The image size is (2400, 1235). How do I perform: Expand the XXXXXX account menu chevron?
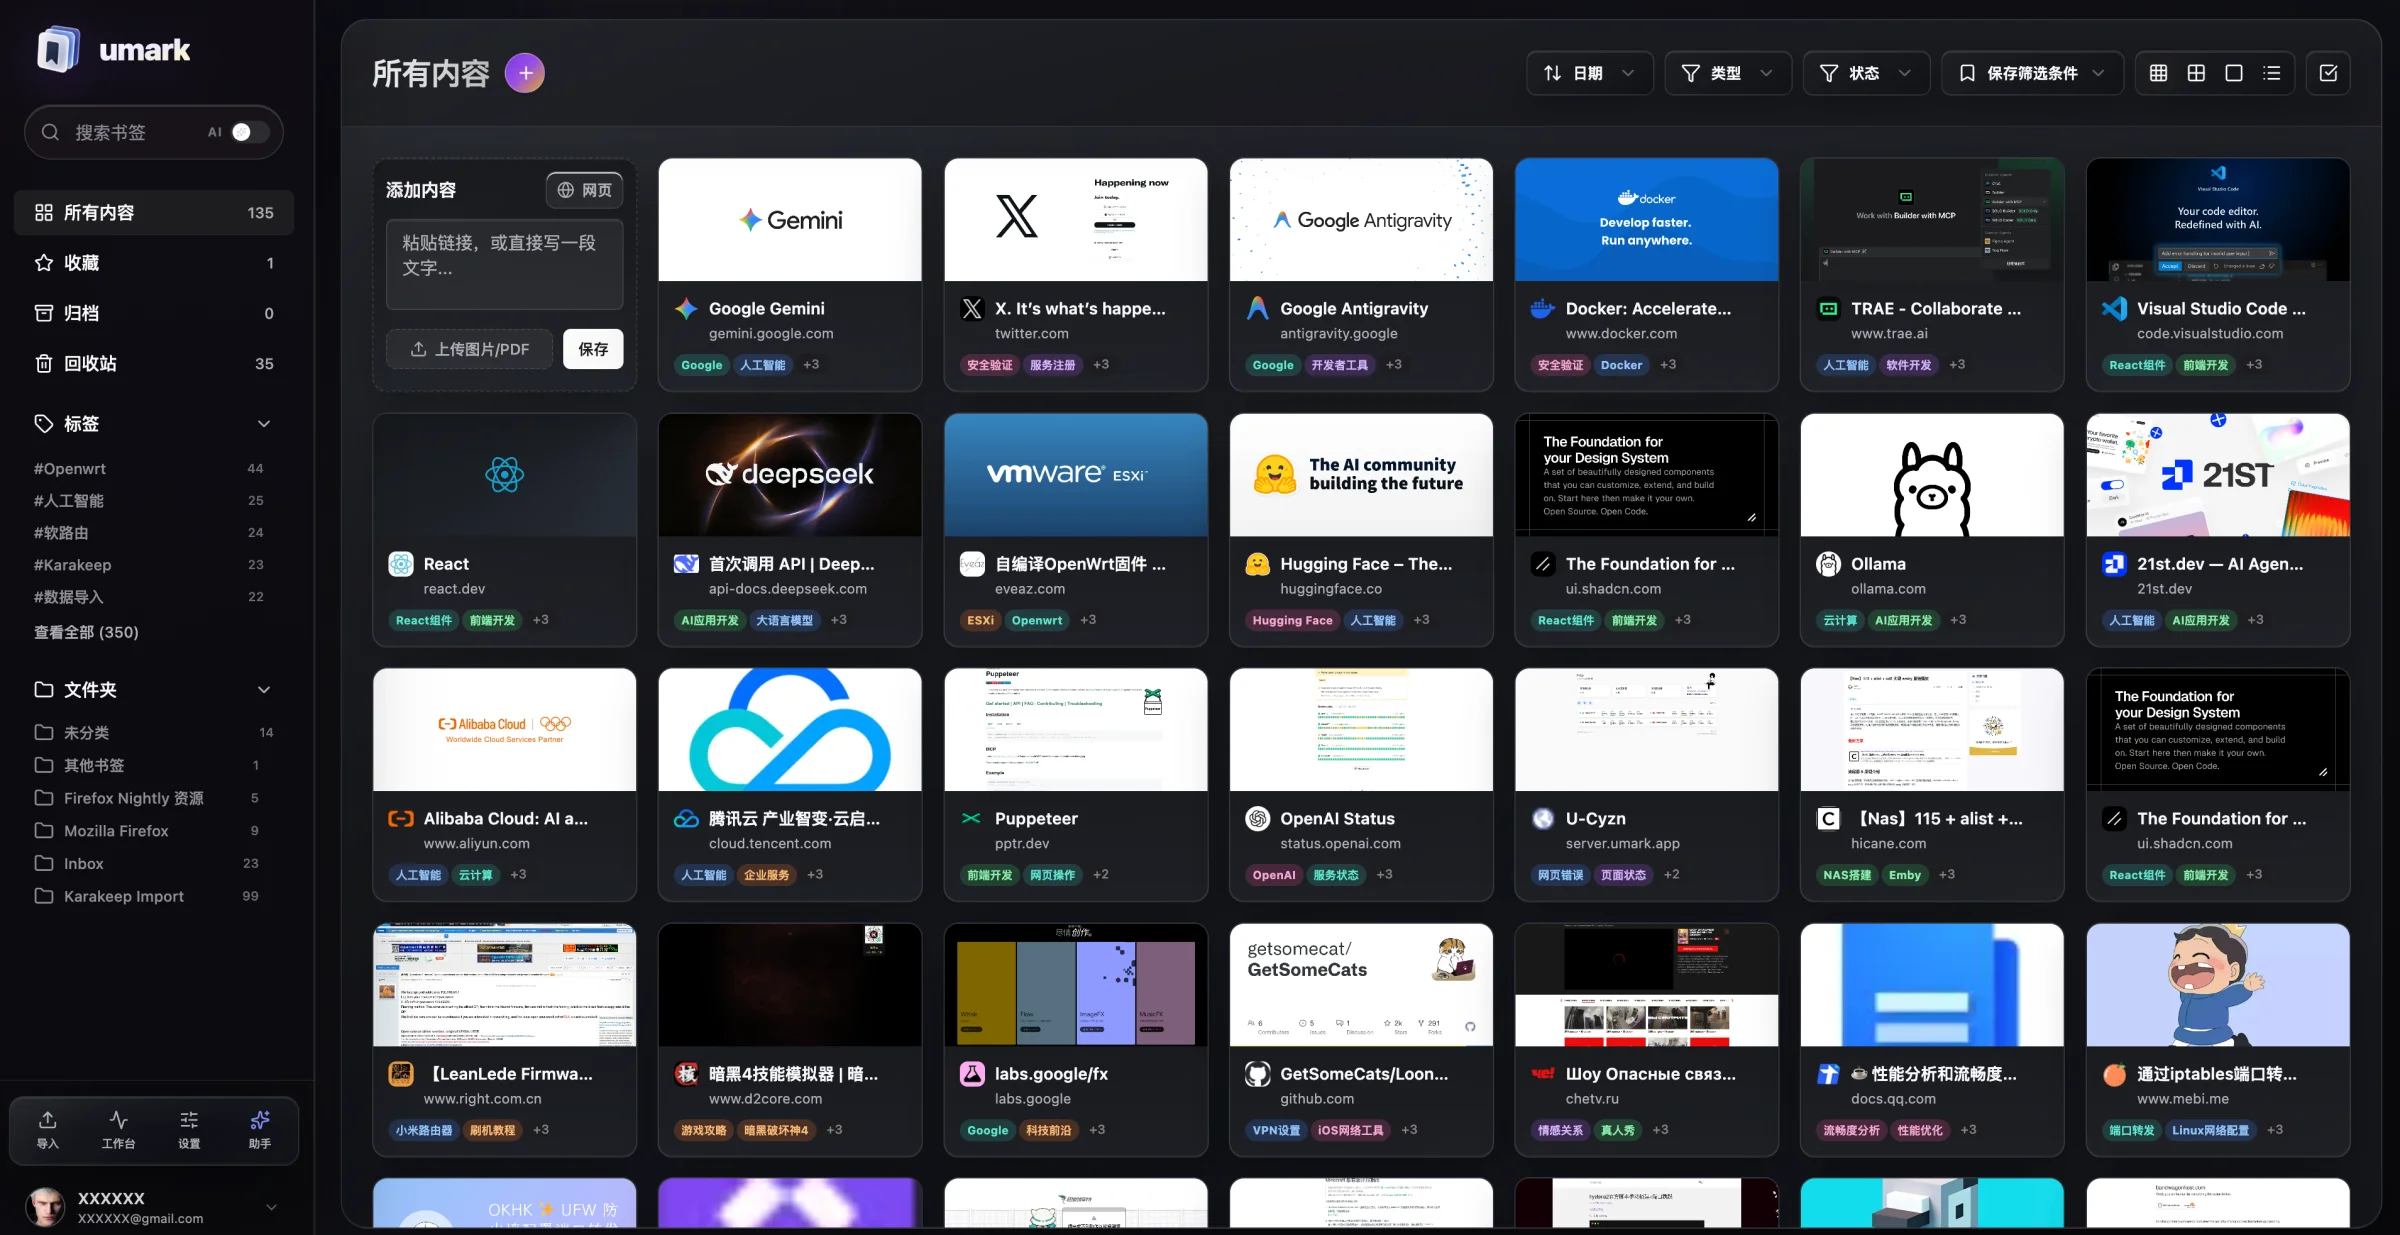[x=271, y=1207]
